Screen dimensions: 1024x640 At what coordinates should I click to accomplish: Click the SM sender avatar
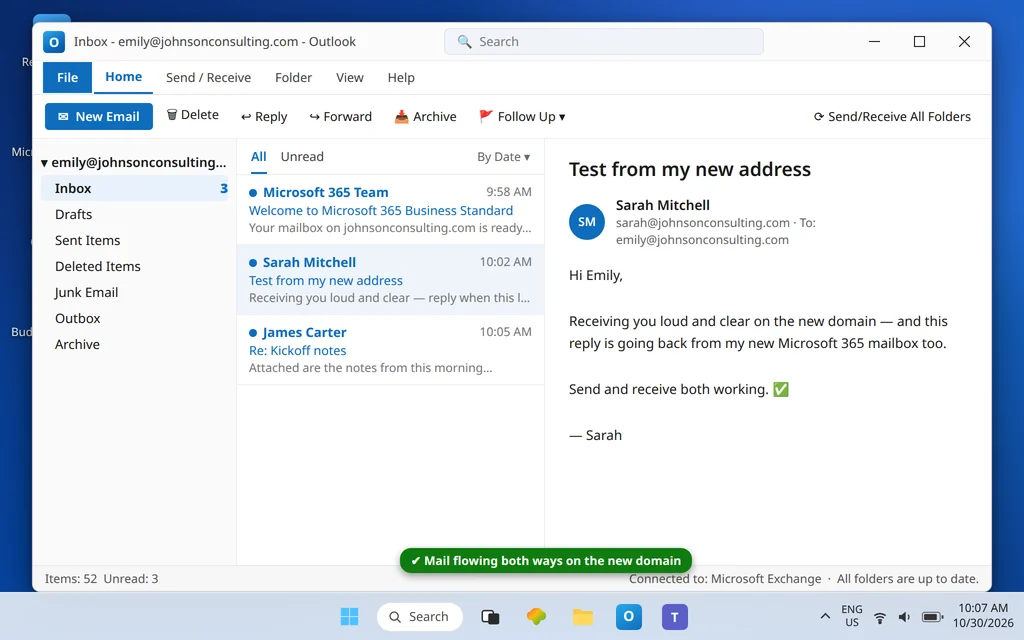[x=586, y=222]
